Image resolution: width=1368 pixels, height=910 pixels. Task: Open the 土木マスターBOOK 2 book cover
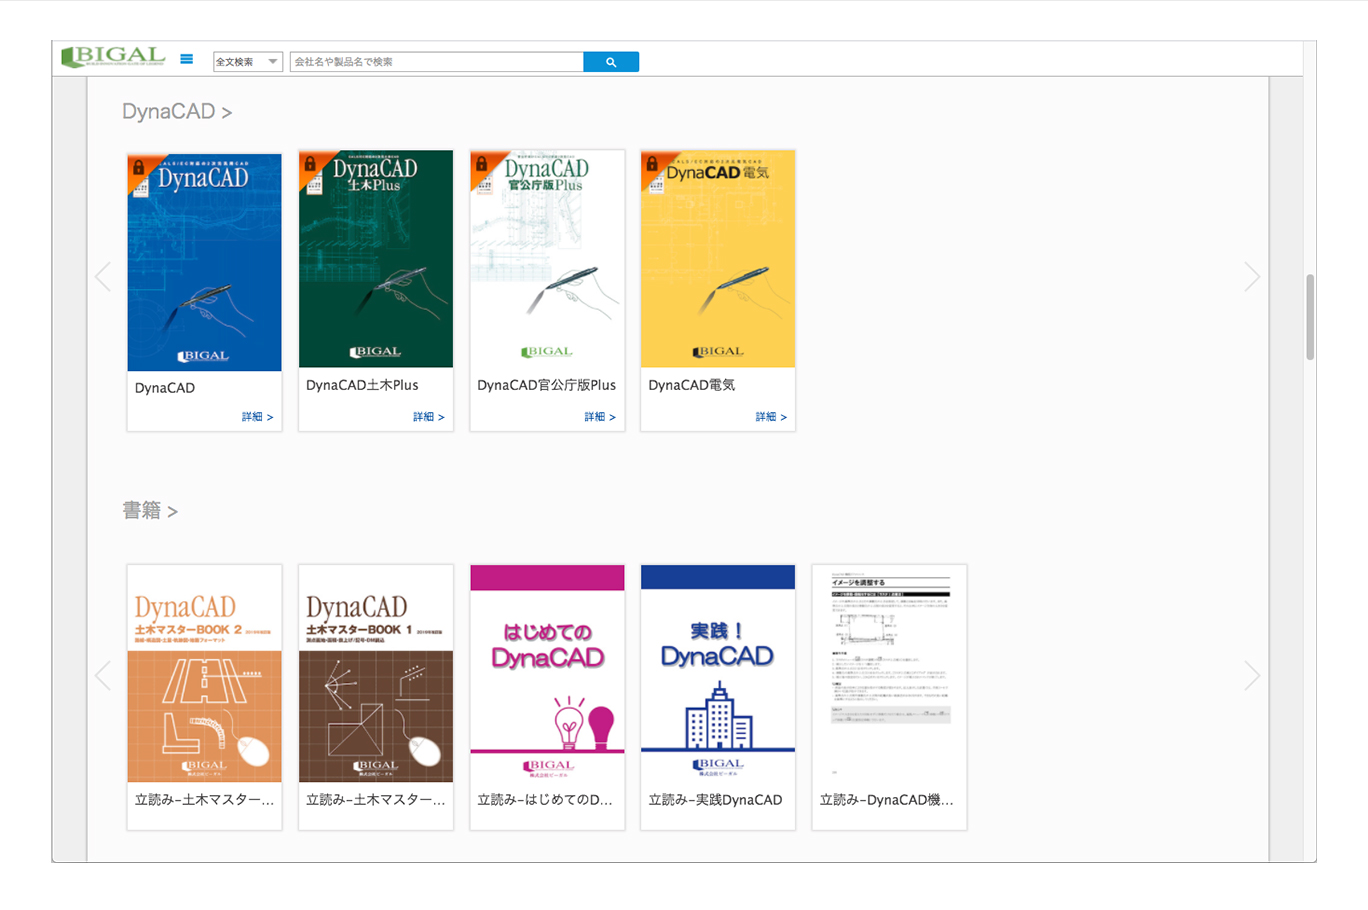pyautogui.click(x=204, y=673)
